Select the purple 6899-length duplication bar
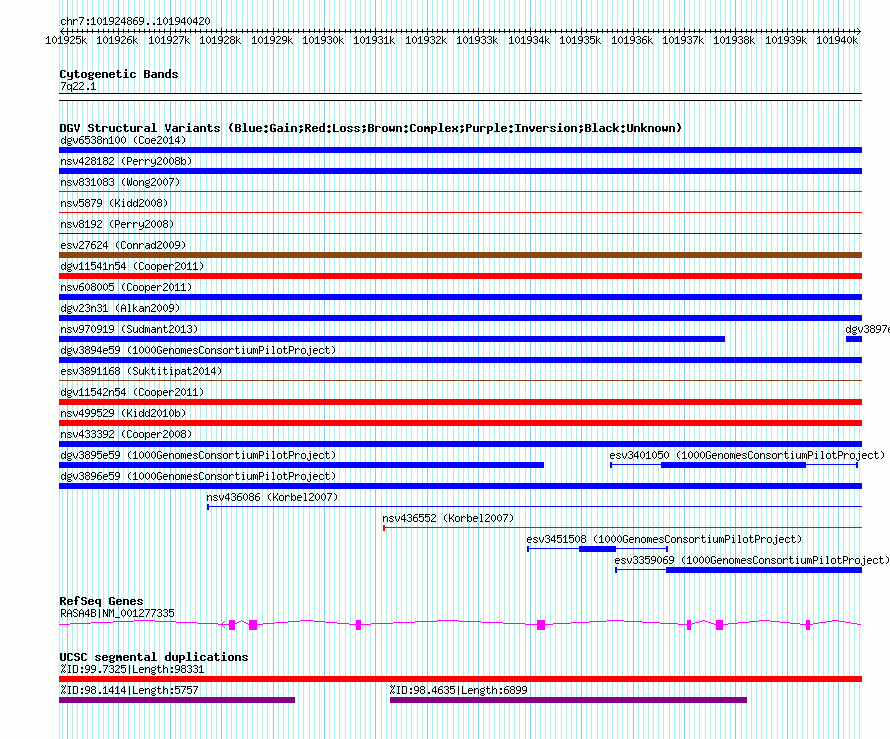This screenshot has height=739, width=890. pyautogui.click(x=568, y=700)
